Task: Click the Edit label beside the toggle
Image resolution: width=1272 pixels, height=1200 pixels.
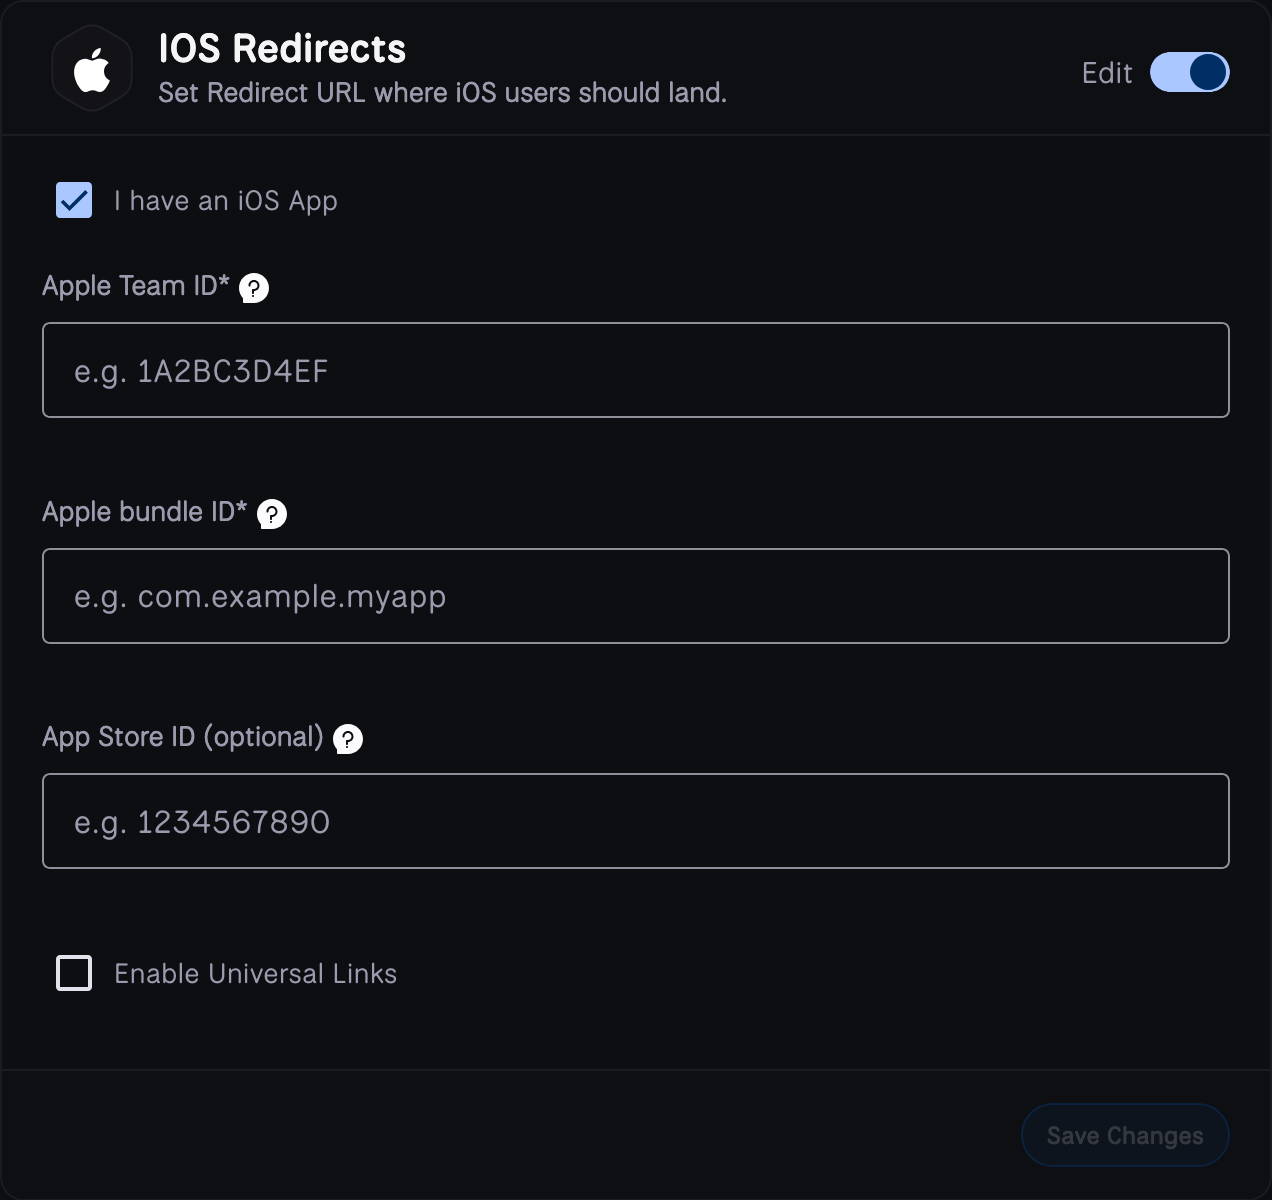Action: point(1106,72)
